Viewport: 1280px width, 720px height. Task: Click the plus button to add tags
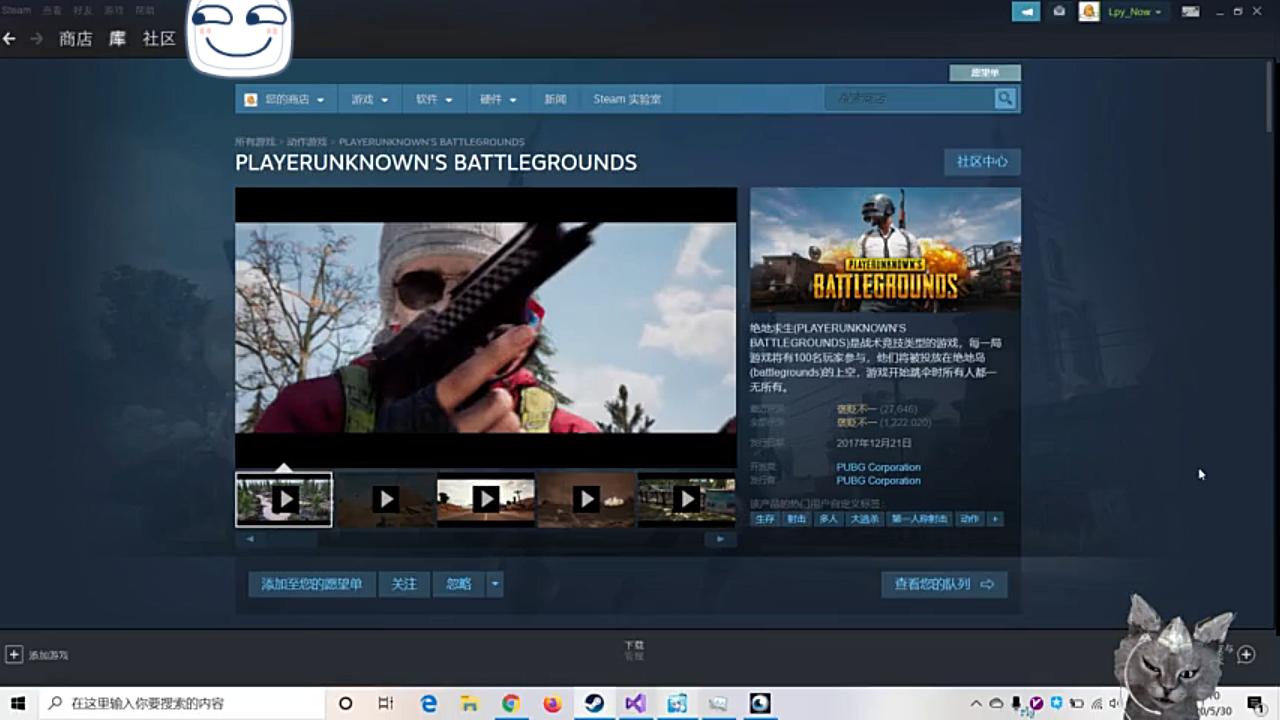[x=994, y=519]
